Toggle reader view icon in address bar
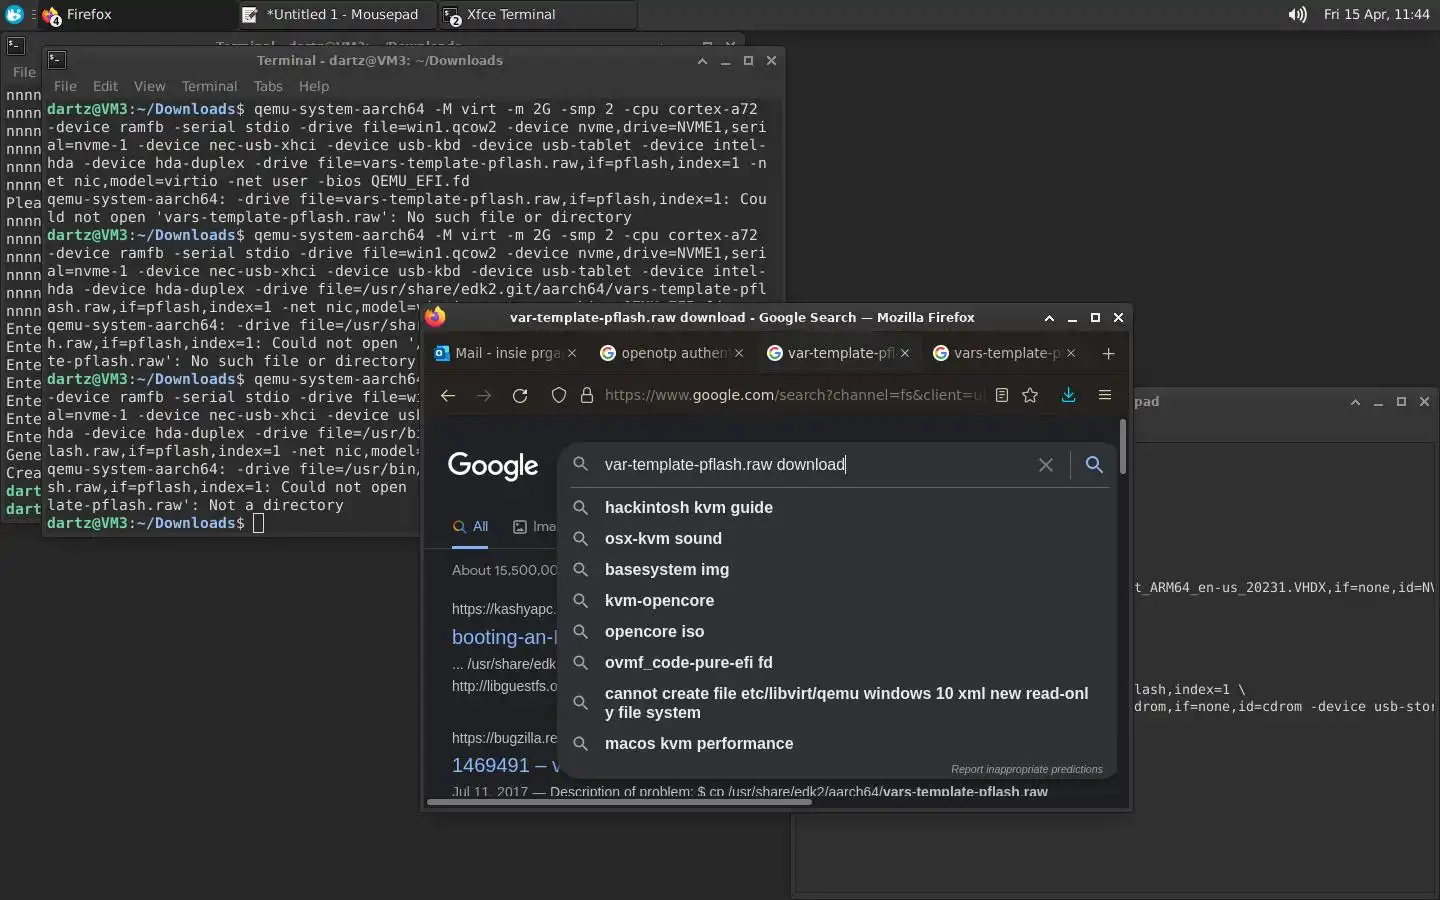Viewport: 1440px width, 900px height. (x=1002, y=395)
